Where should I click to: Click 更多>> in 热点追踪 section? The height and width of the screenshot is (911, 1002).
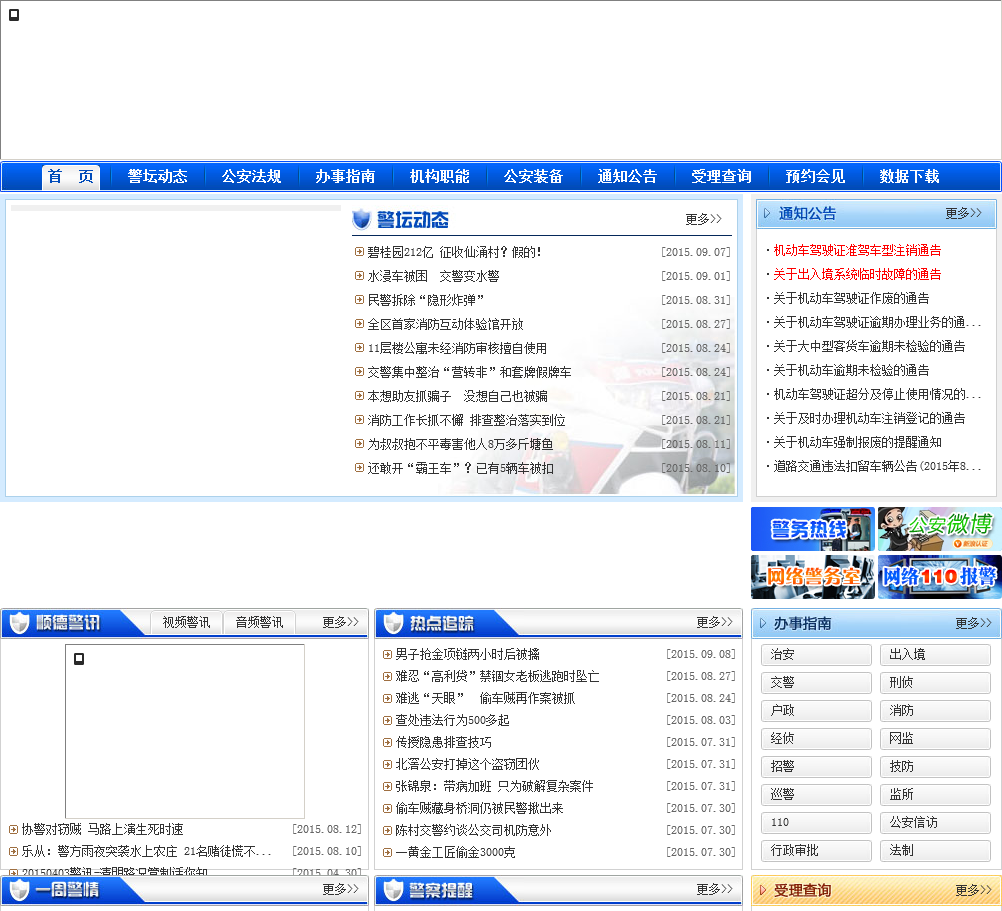coord(714,622)
